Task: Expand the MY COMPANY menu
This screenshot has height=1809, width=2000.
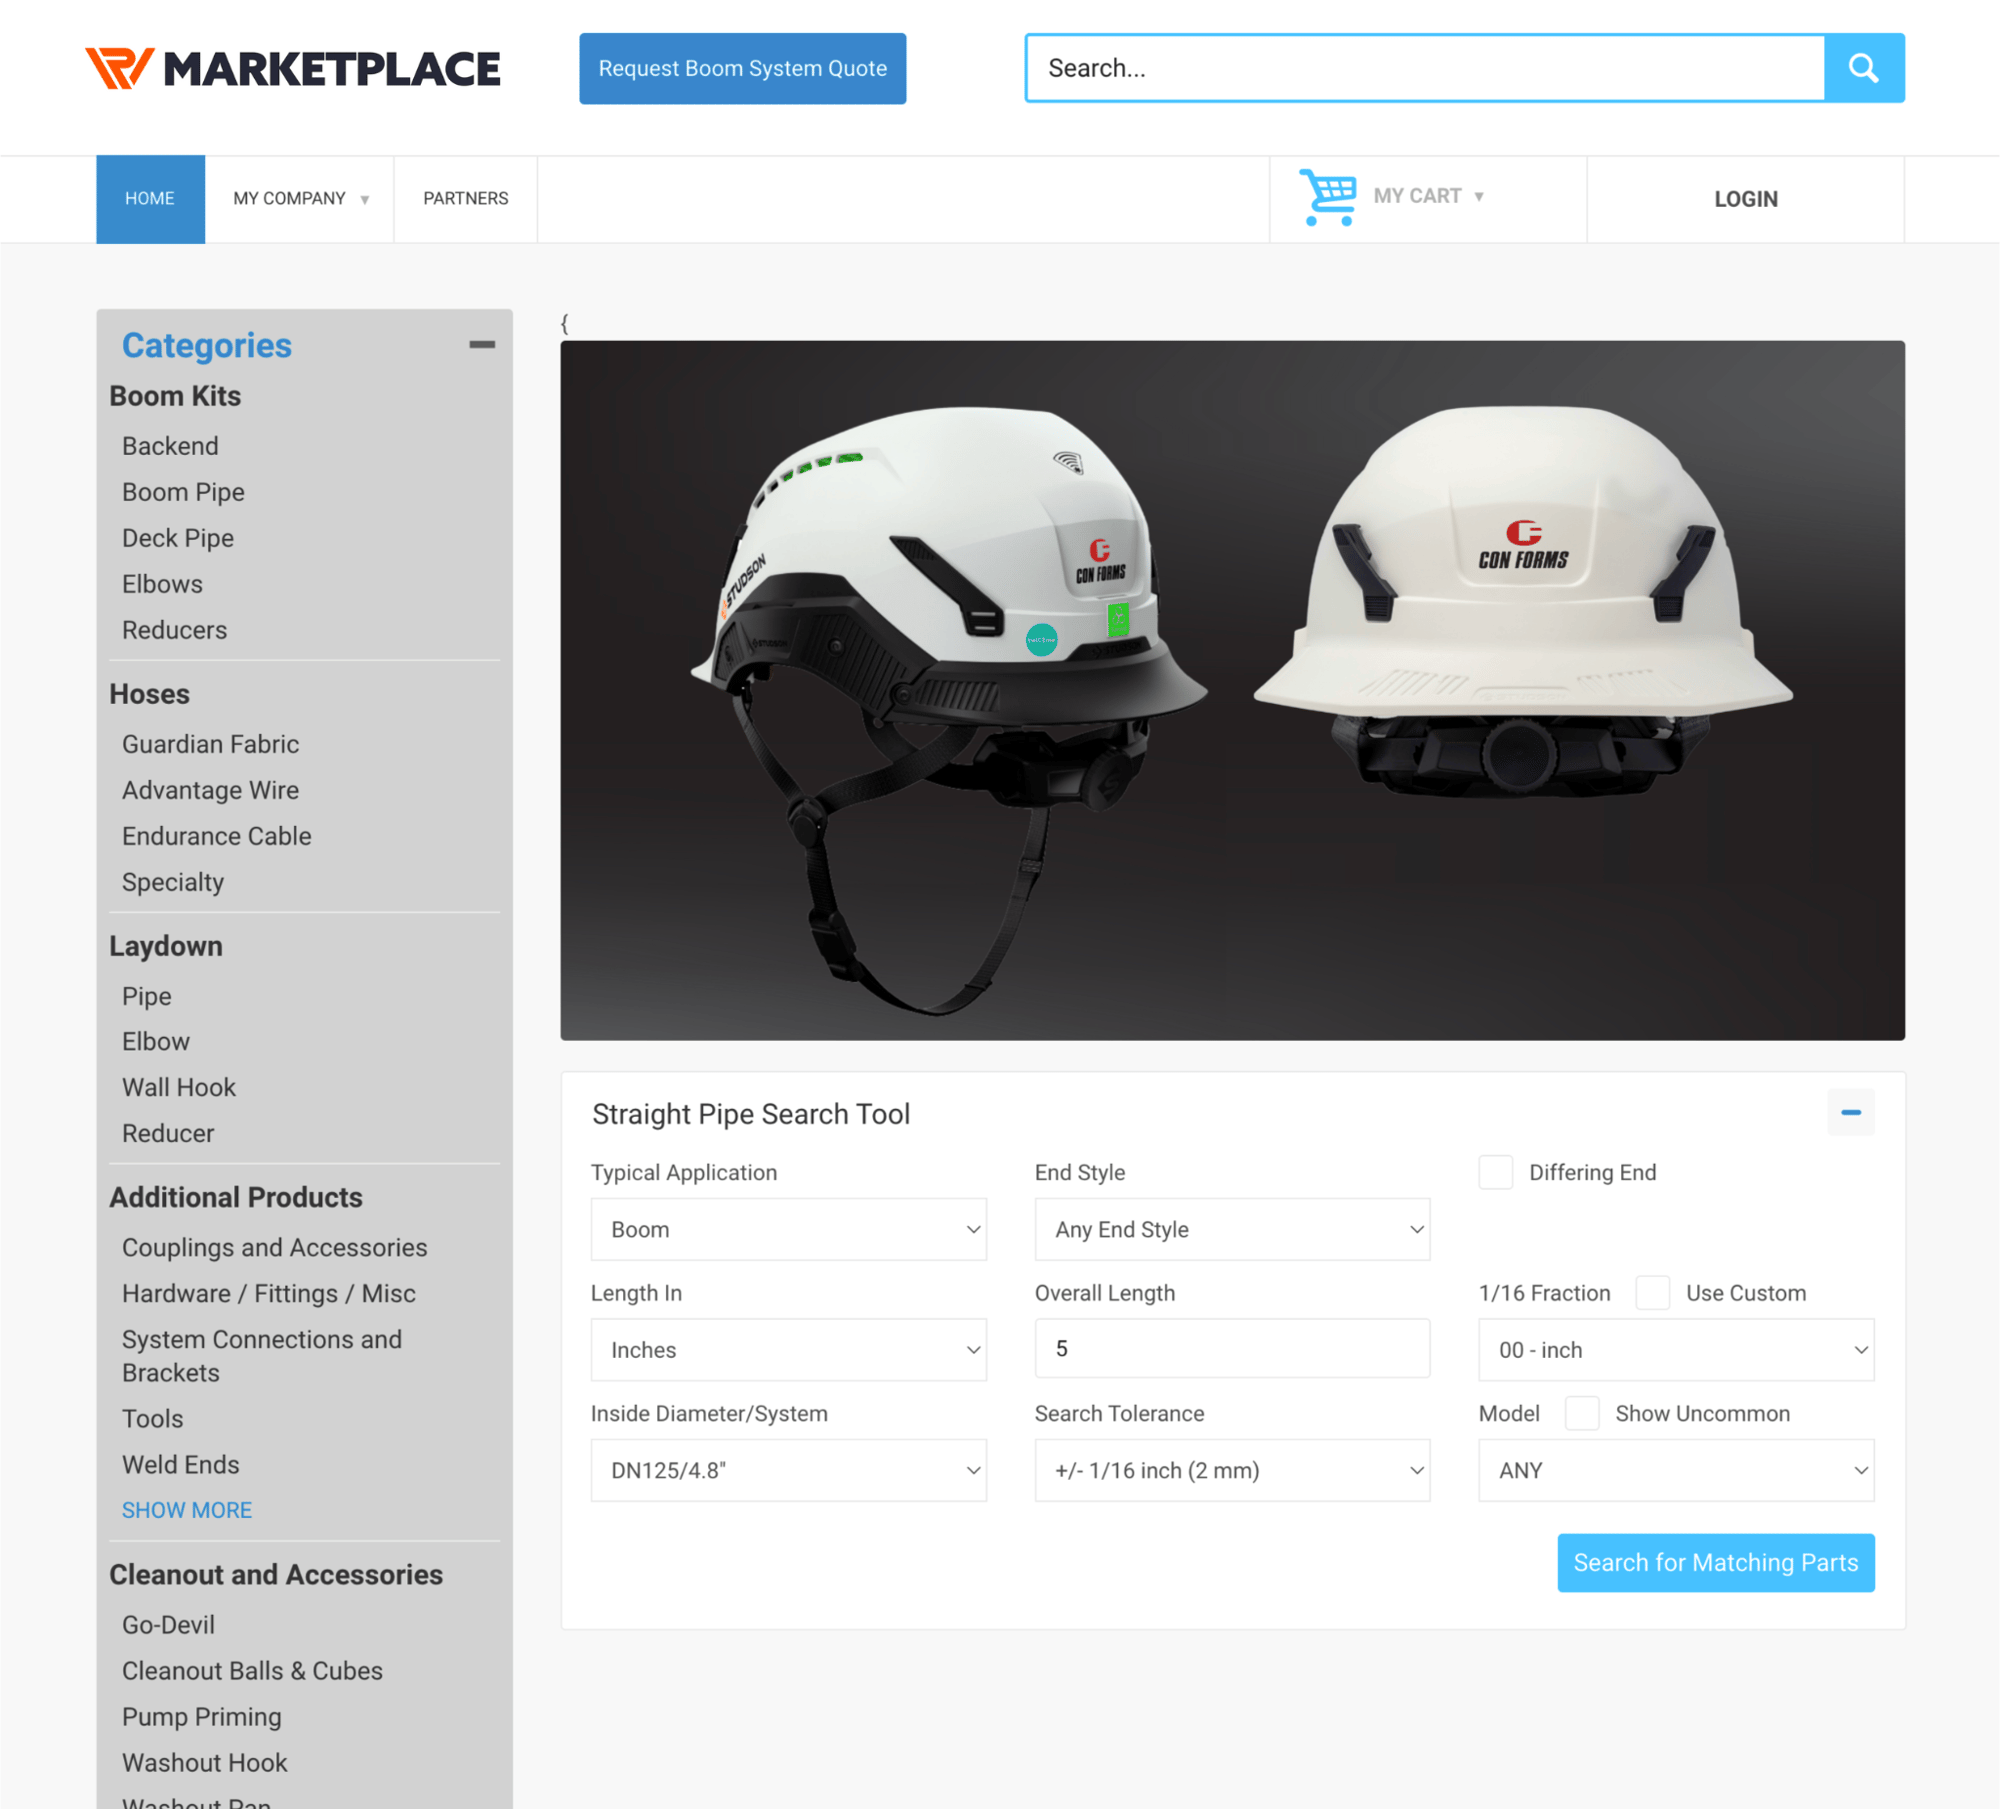Action: 298,198
